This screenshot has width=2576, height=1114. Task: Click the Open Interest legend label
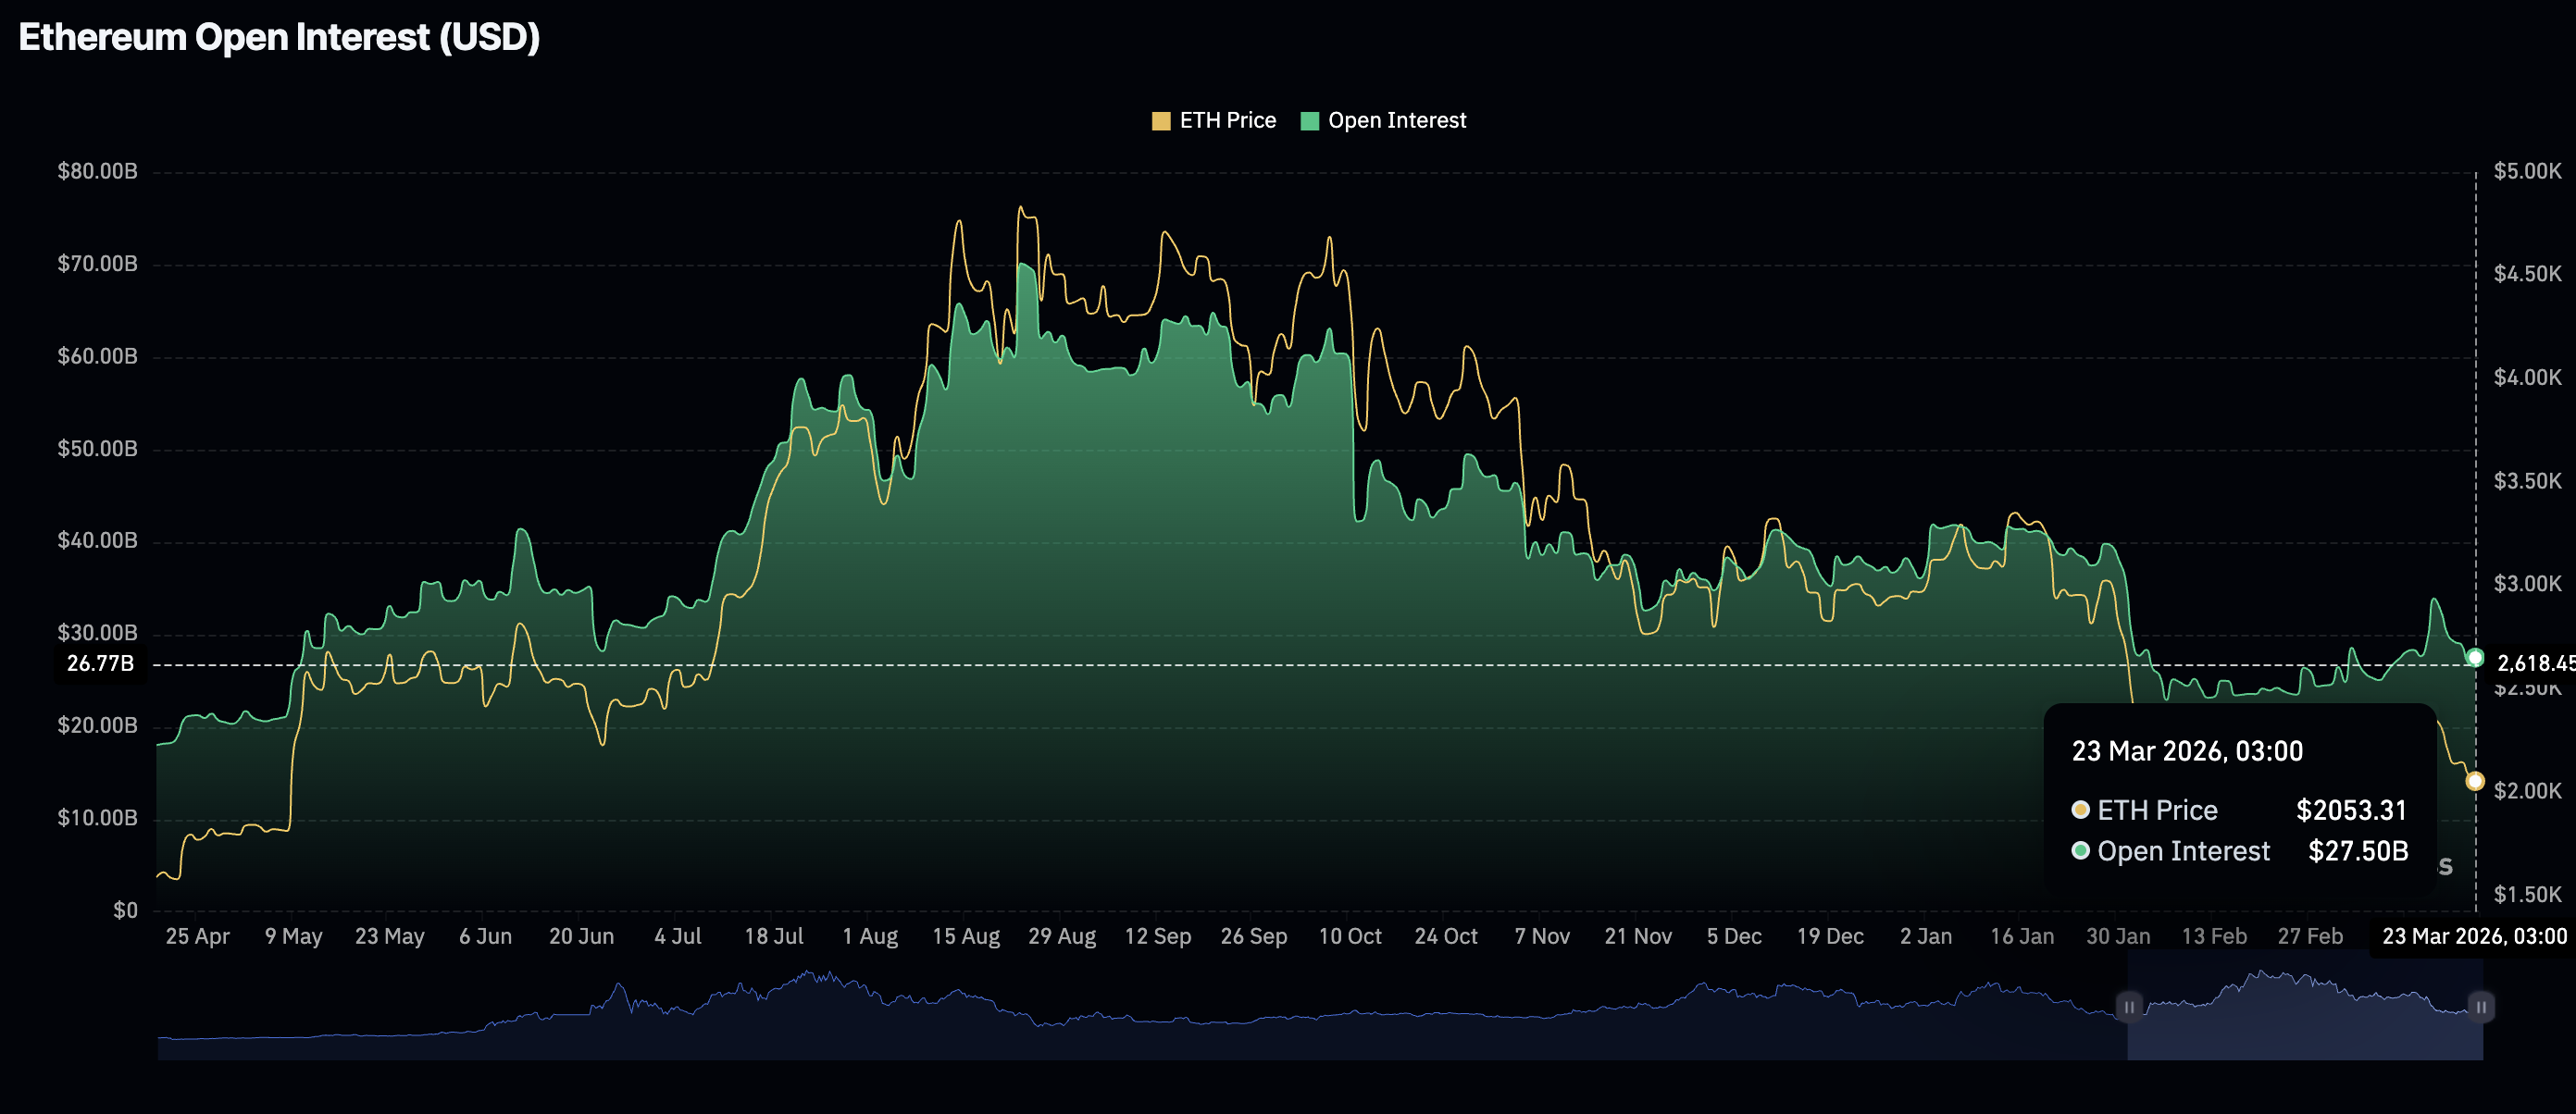[1396, 121]
